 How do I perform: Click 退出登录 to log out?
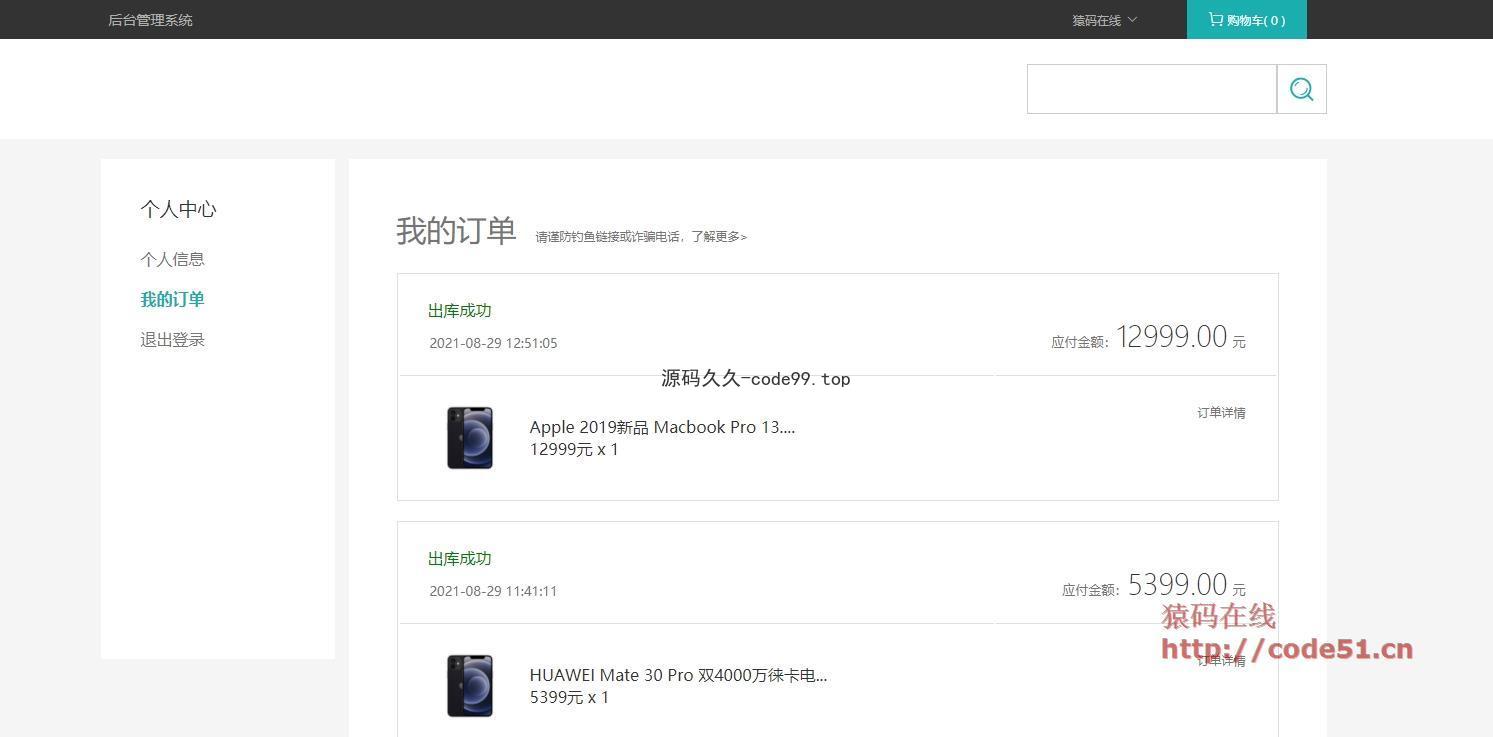(x=172, y=340)
